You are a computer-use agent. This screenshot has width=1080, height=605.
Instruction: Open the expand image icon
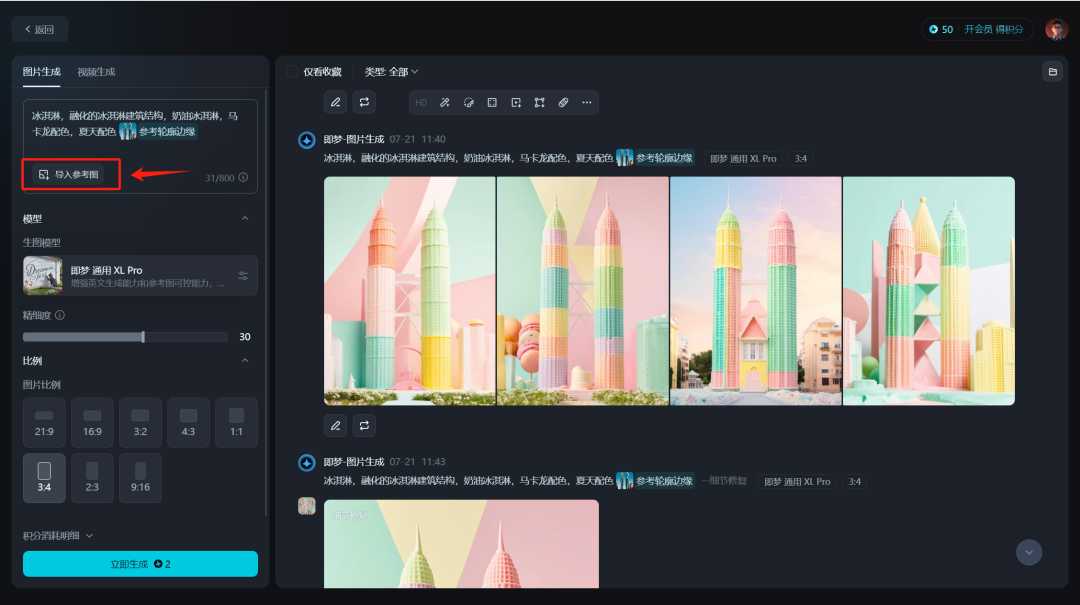tap(516, 102)
